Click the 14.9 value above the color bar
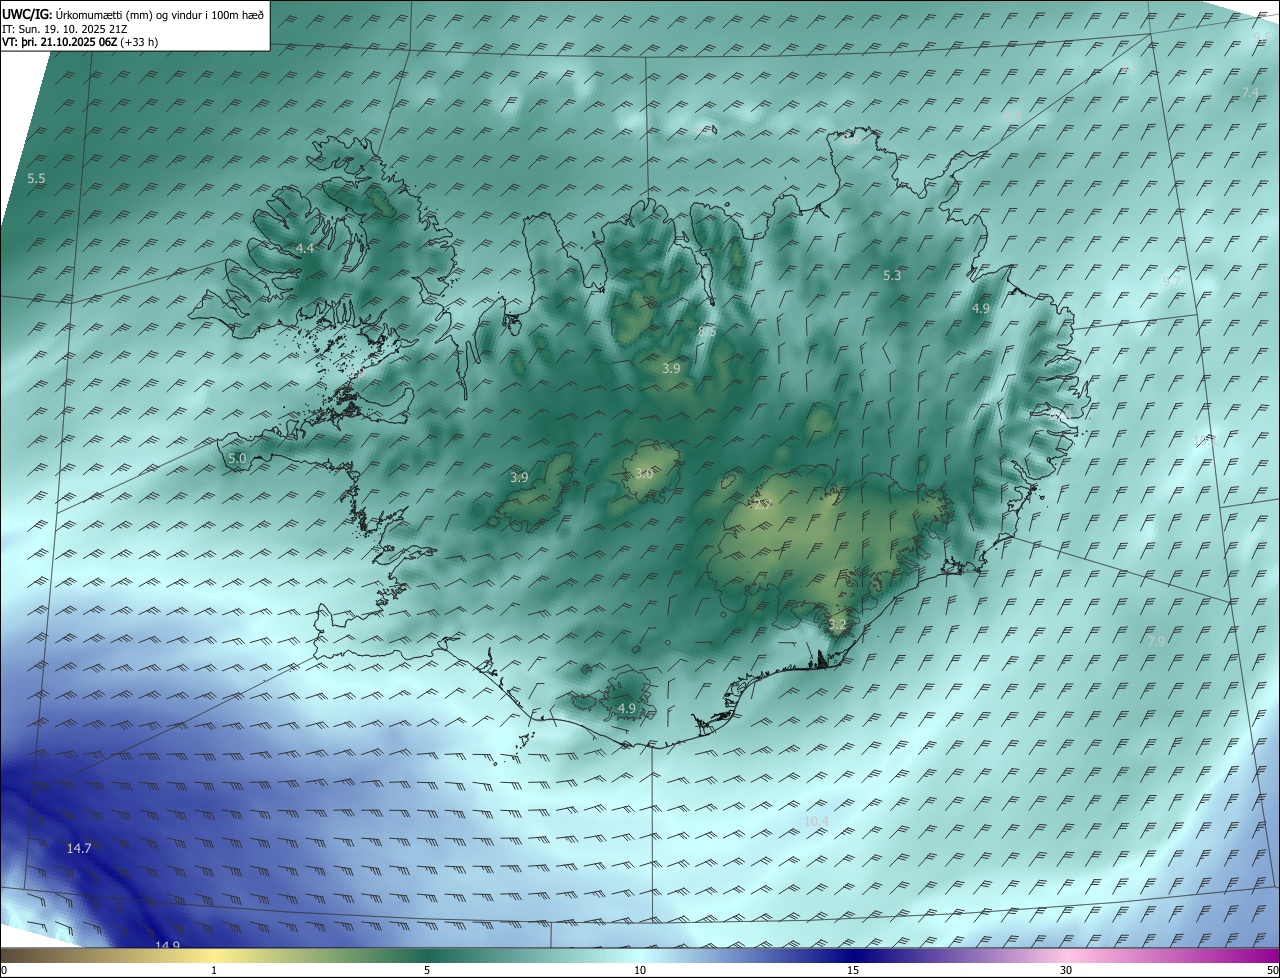This screenshot has height=978, width=1280. (167, 945)
